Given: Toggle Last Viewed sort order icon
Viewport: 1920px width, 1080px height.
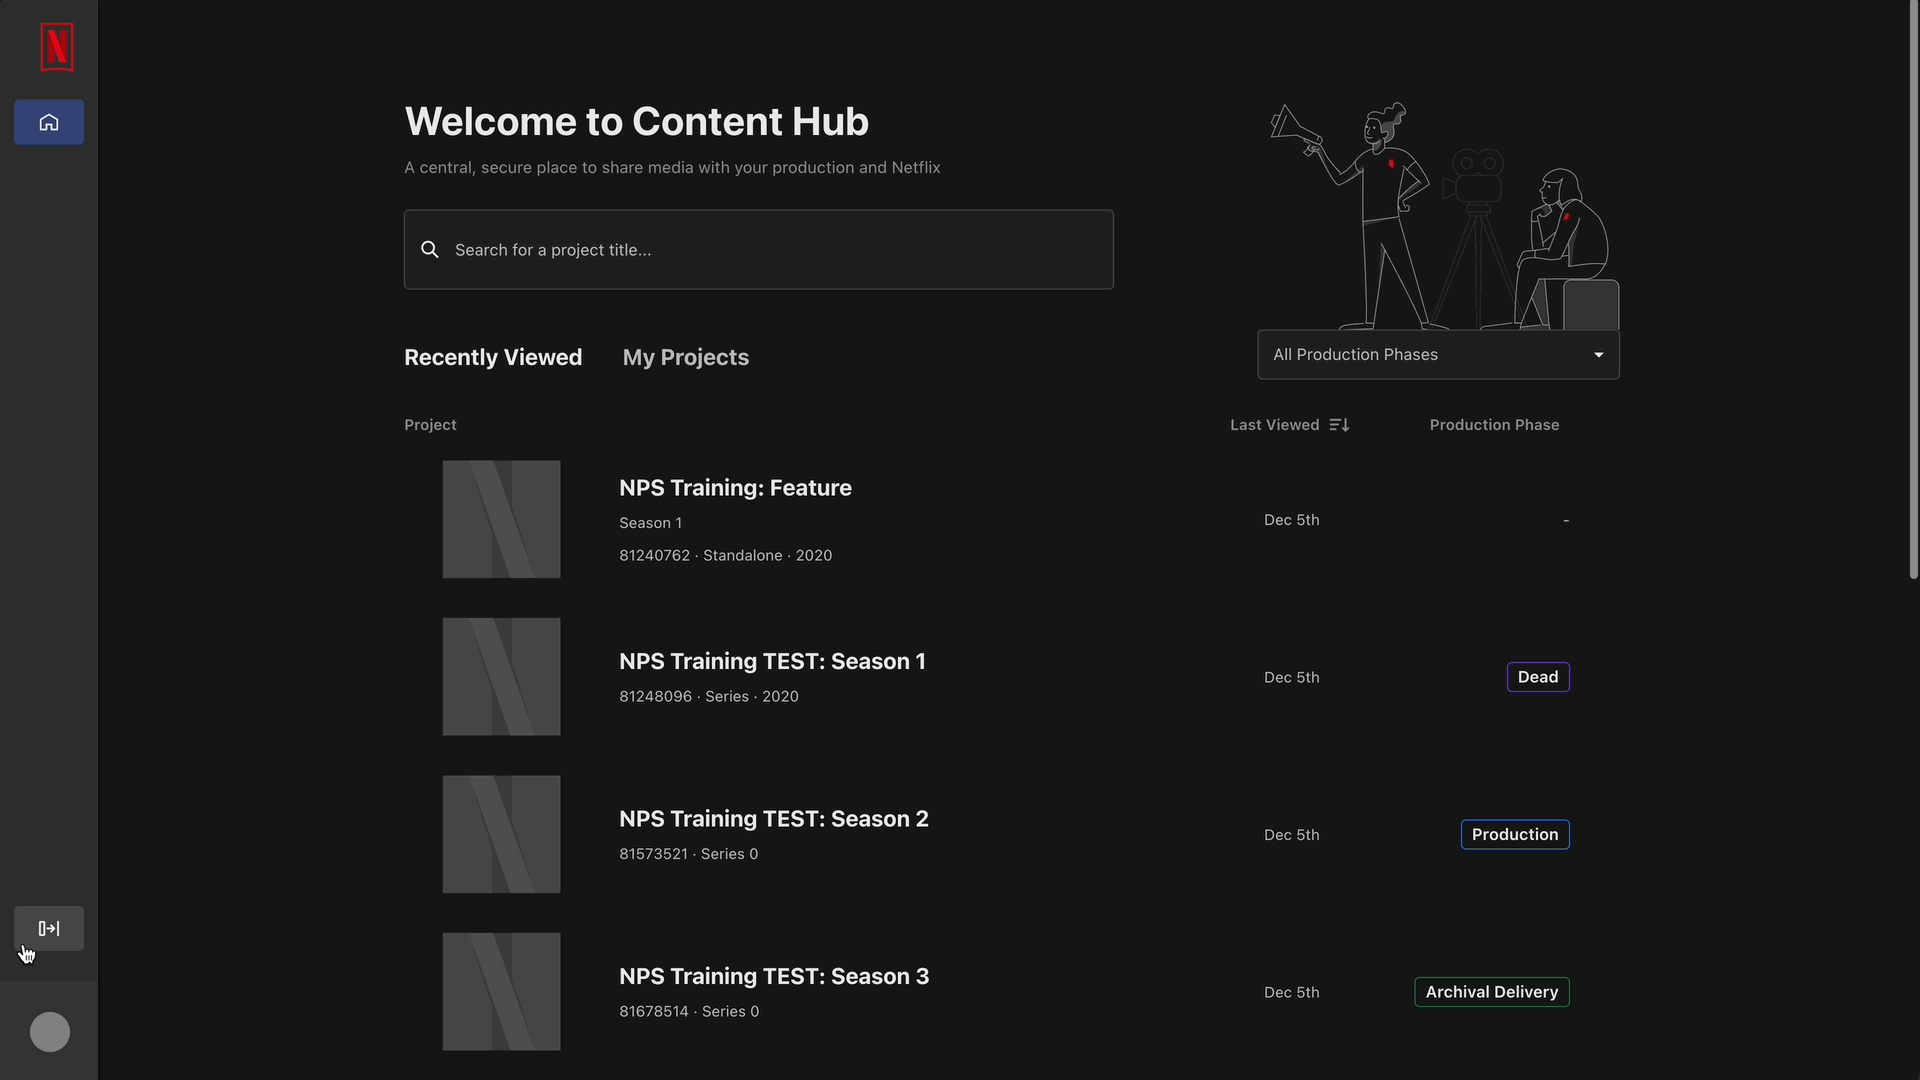Looking at the screenshot, I should pyautogui.click(x=1339, y=425).
